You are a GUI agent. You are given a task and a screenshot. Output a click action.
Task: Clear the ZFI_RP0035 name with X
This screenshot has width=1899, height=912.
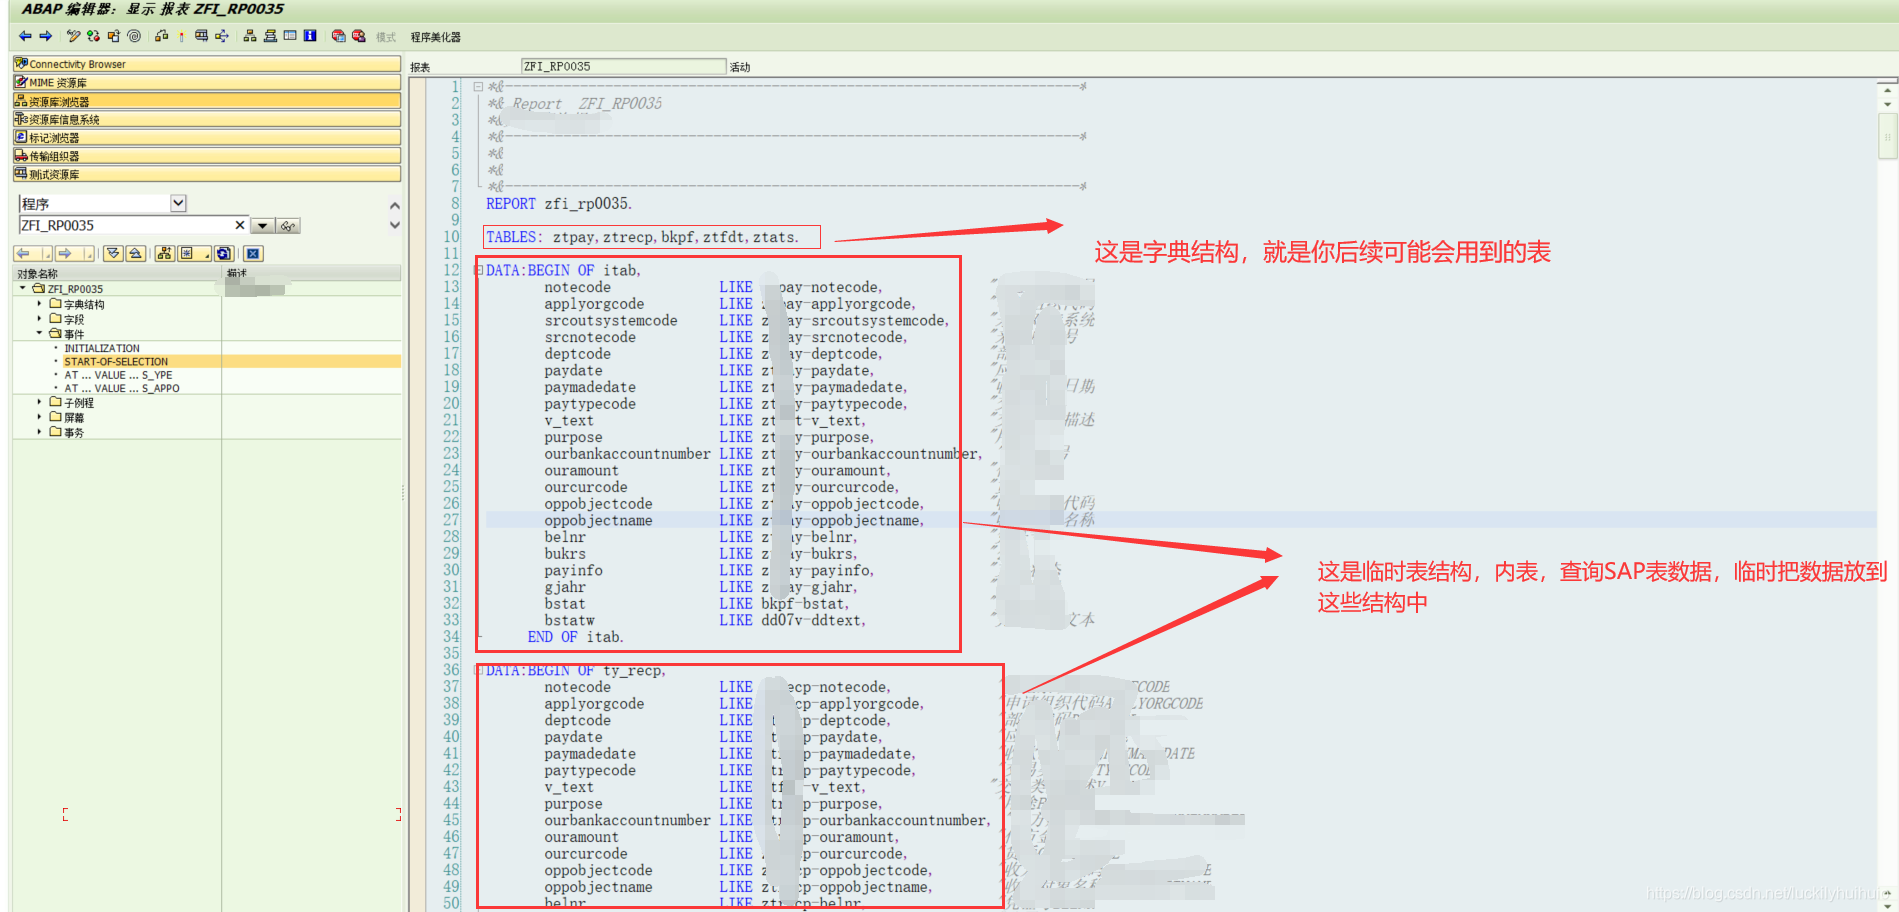240,225
